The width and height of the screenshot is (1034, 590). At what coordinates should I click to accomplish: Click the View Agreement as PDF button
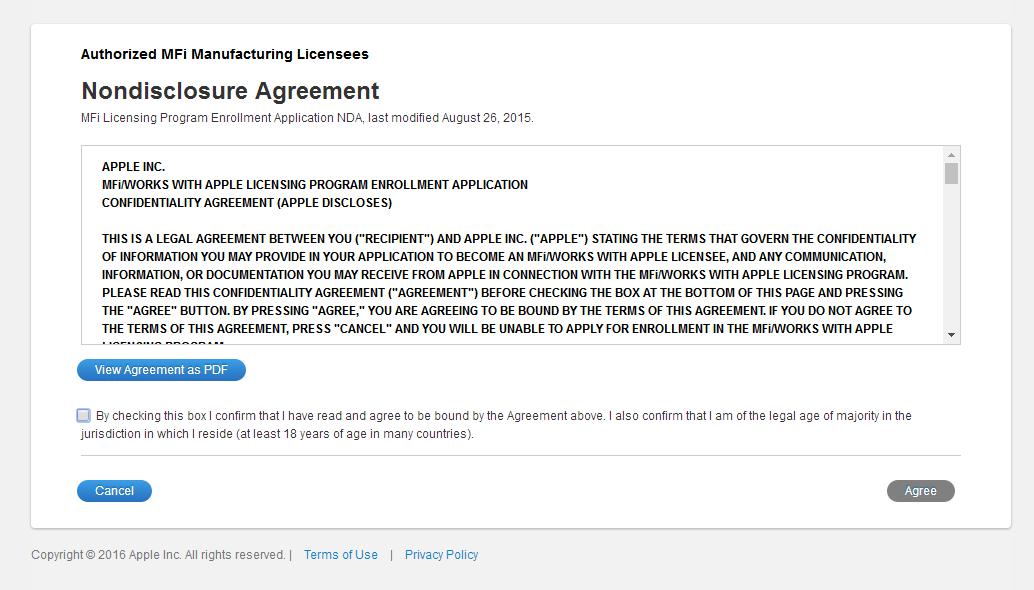(x=161, y=370)
